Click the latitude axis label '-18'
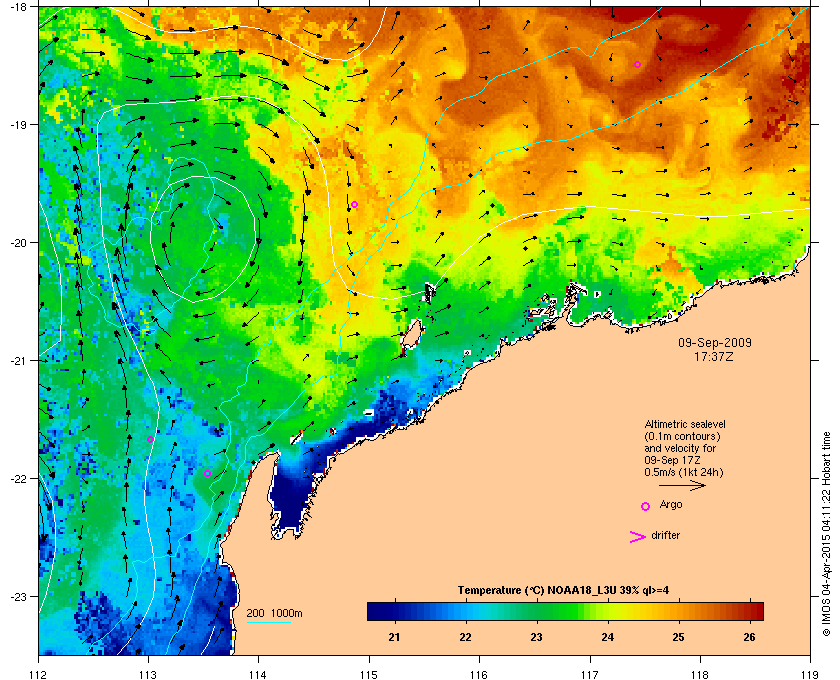Viewport: 840px width, 680px height. coord(18,6)
